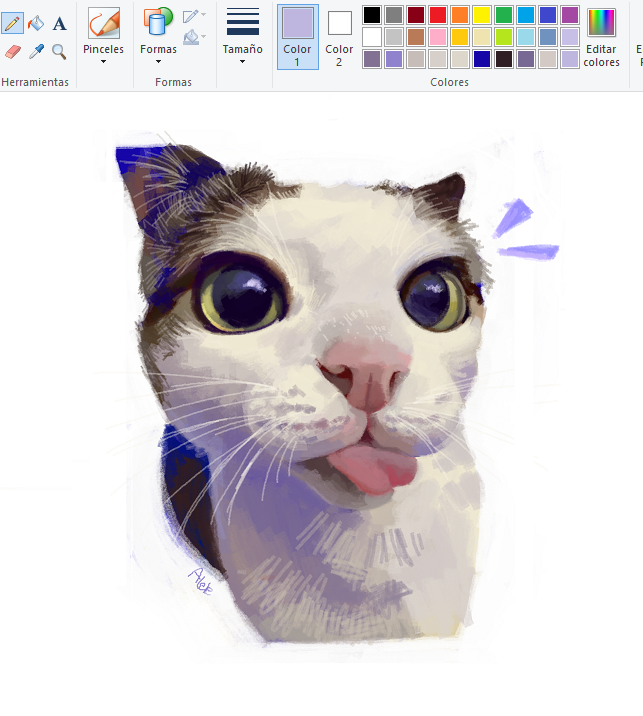Select the Text tool
This screenshot has height=716, width=643.
(59, 23)
